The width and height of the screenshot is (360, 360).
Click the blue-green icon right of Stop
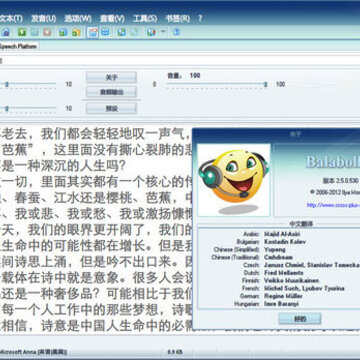coord(63,32)
